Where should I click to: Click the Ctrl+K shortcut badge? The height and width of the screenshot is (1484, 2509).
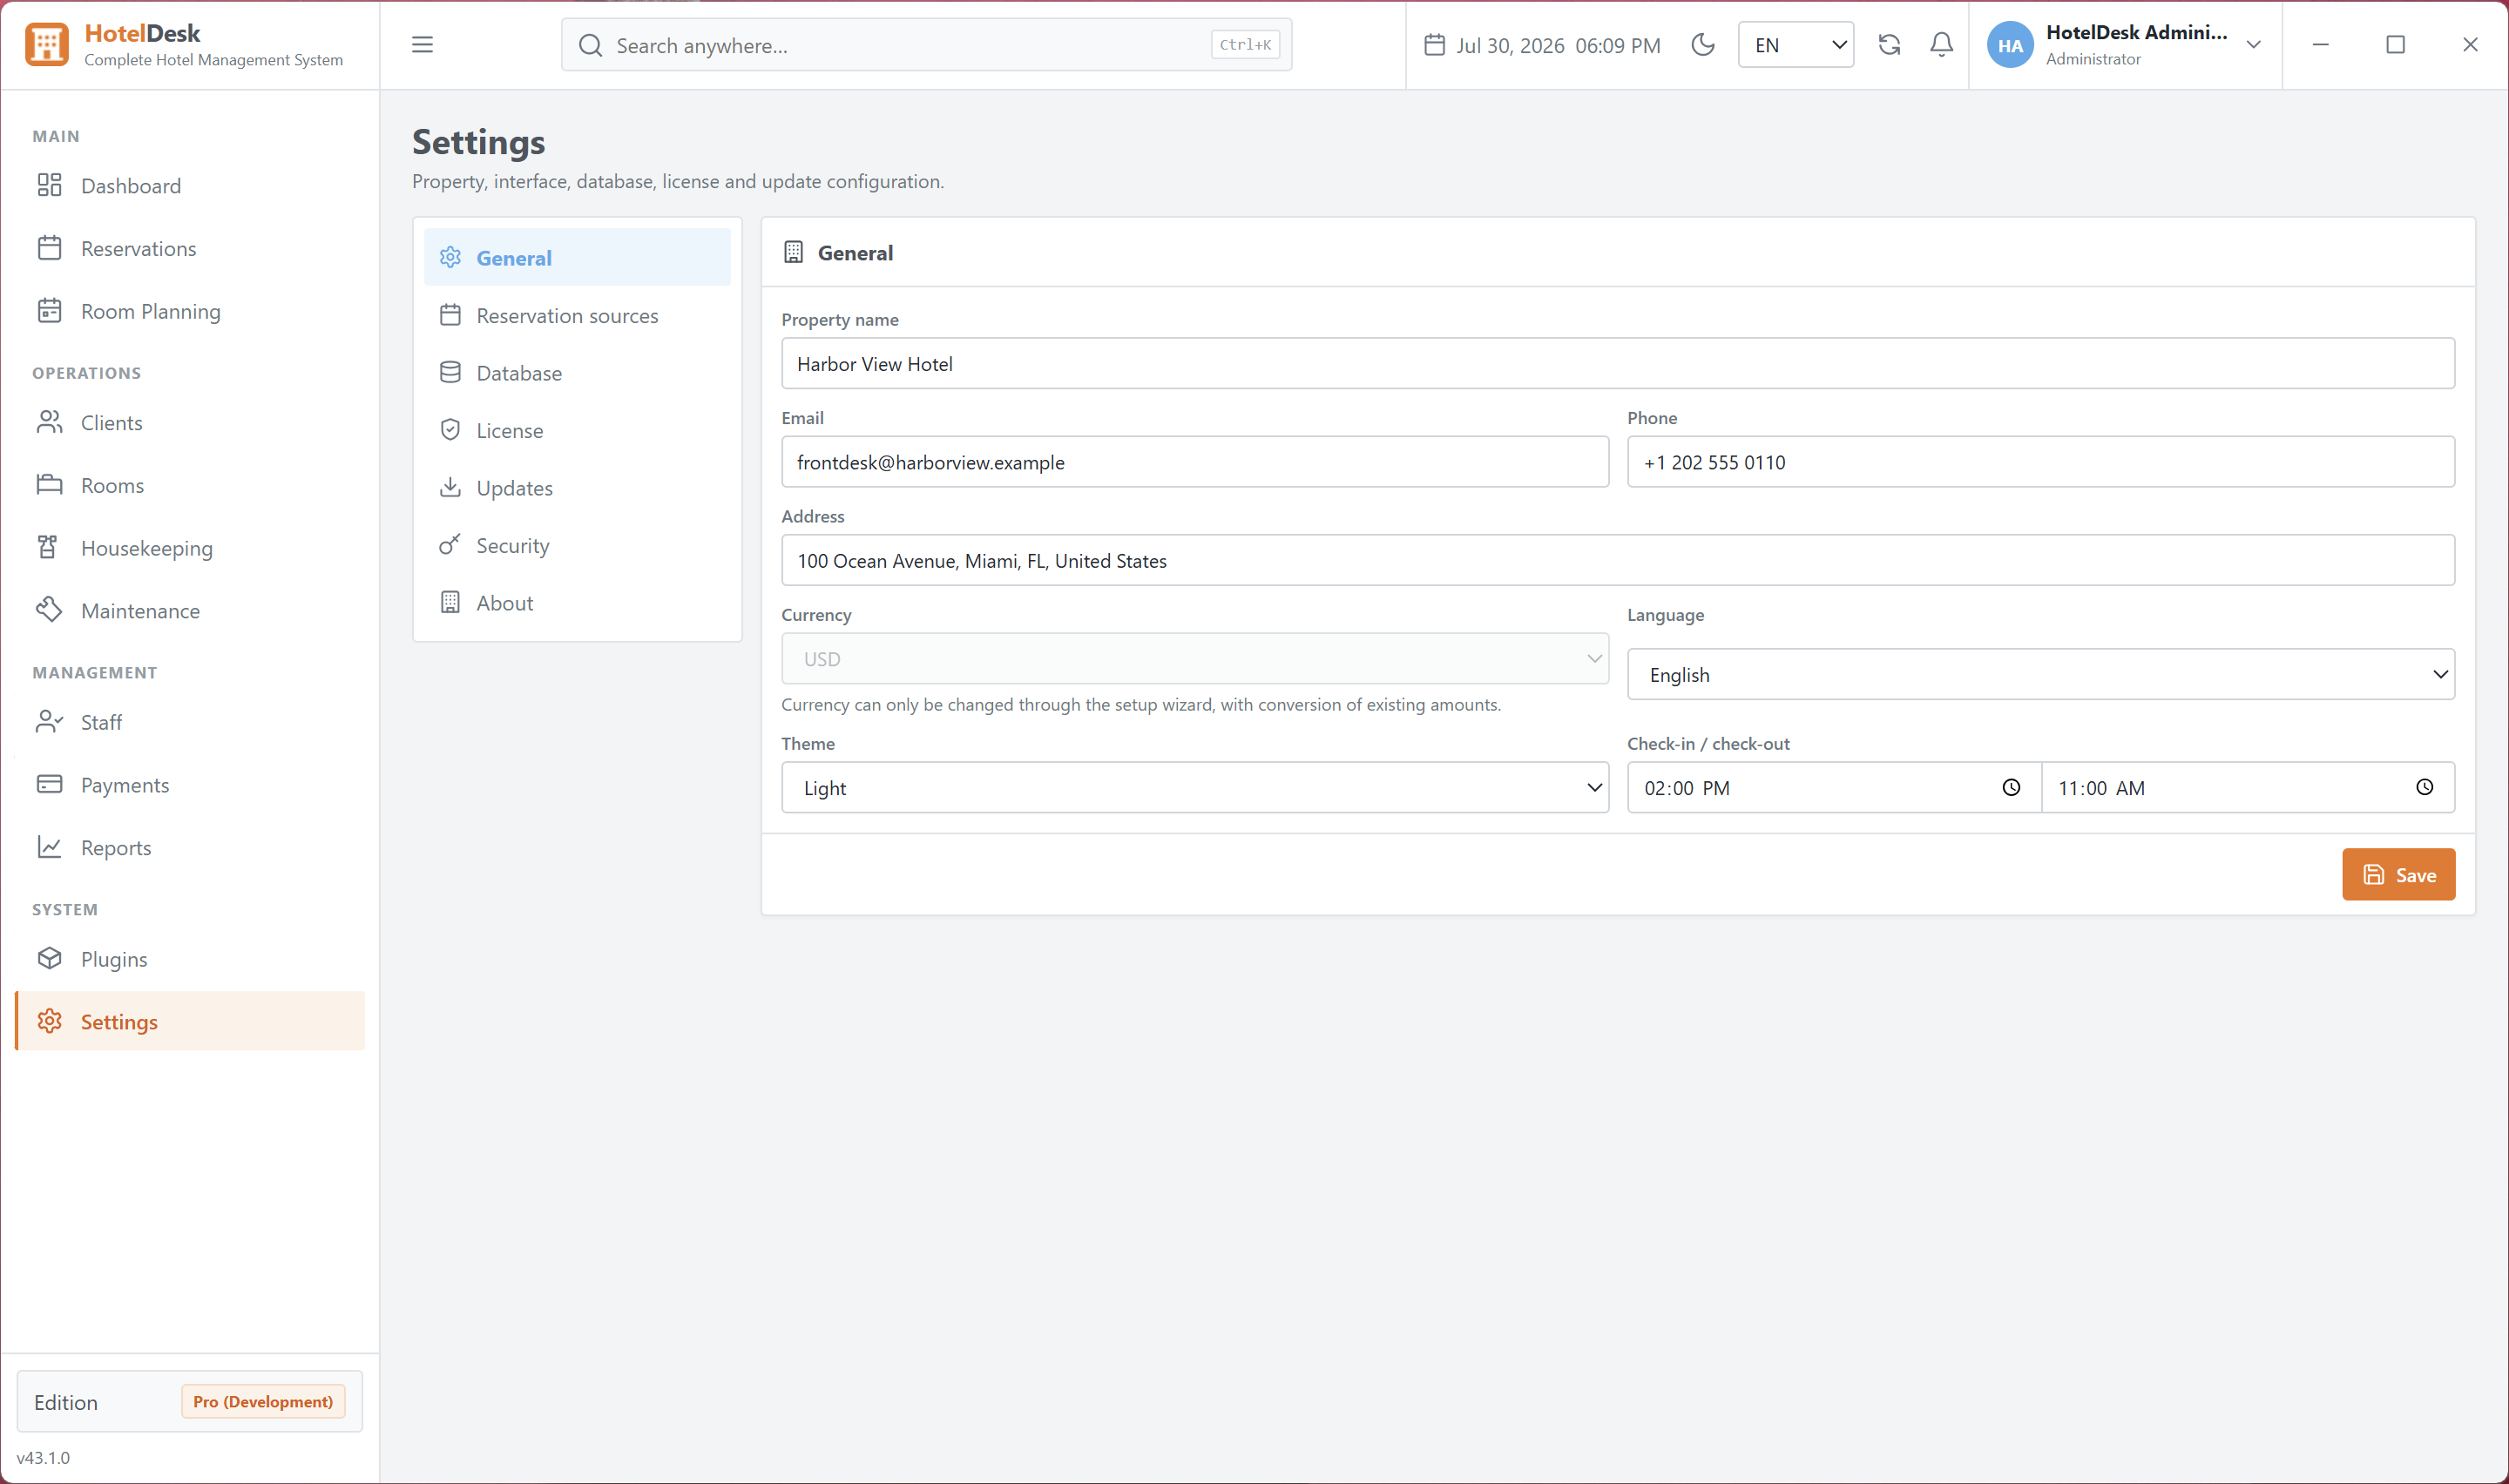tap(1244, 45)
